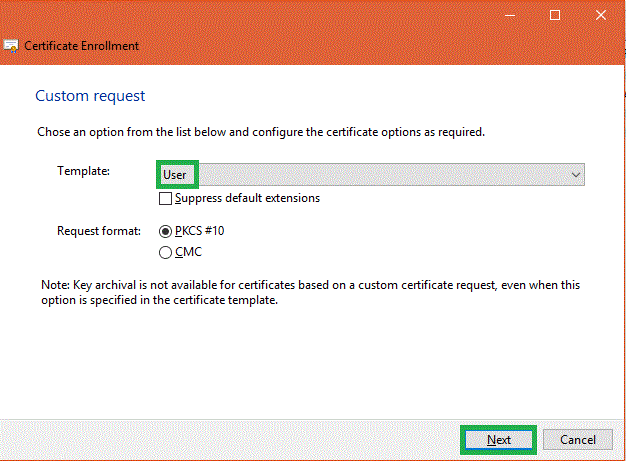Click the Certificate Enrollment title bar icon
The height and width of the screenshot is (461, 626).
pos(10,46)
